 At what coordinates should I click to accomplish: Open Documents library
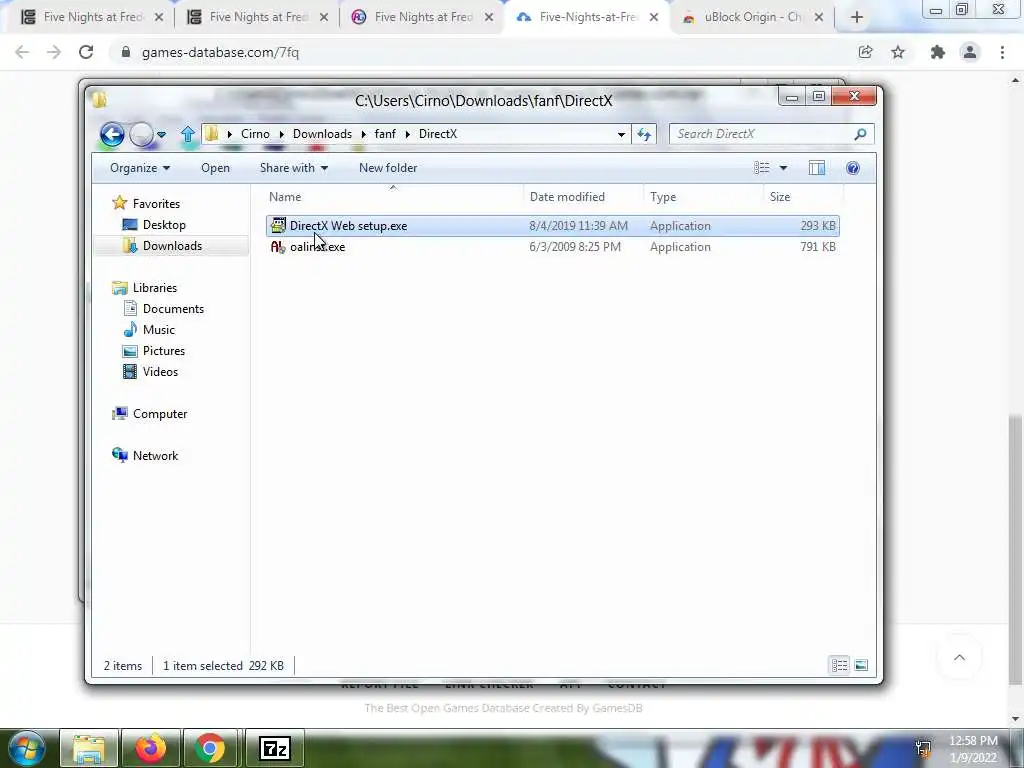173,308
